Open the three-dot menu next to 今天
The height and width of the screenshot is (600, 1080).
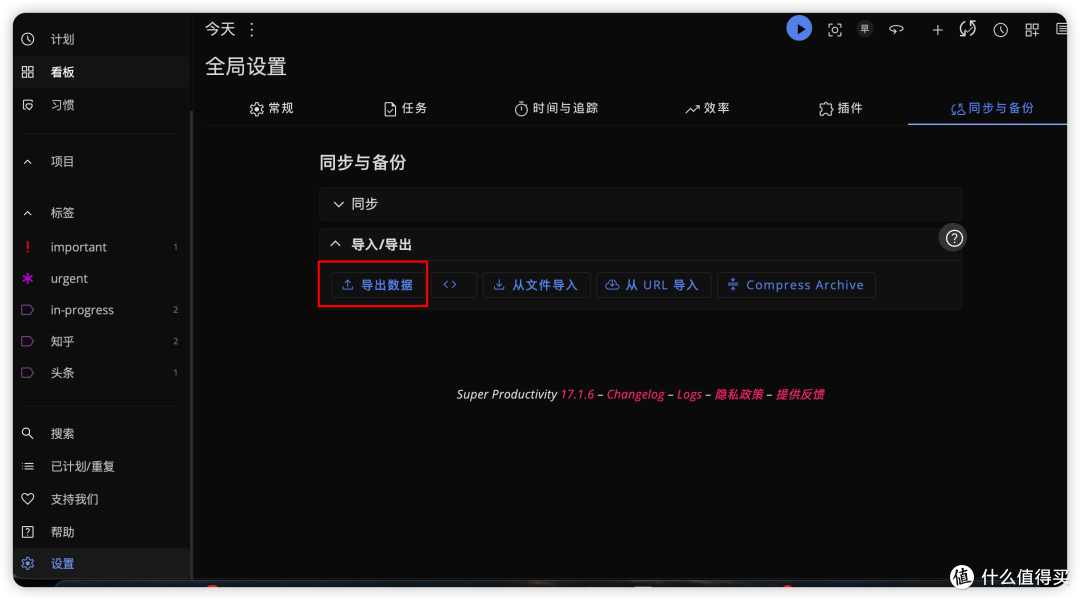pos(252,30)
